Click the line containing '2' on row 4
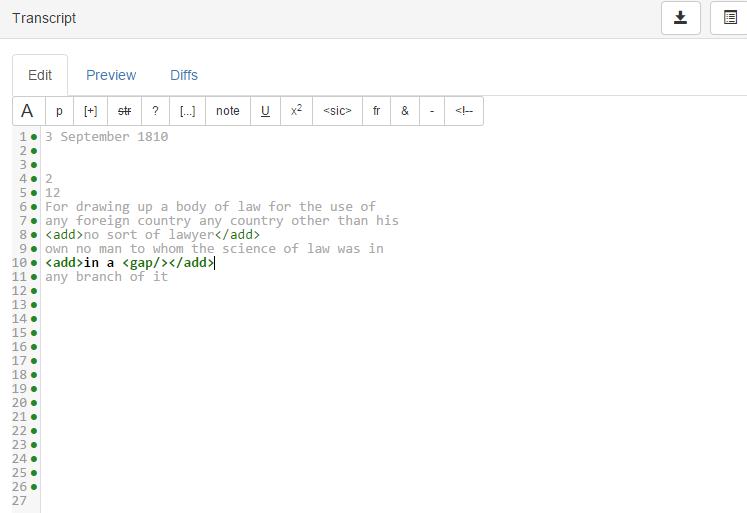This screenshot has height=513, width=747. click(x=49, y=179)
